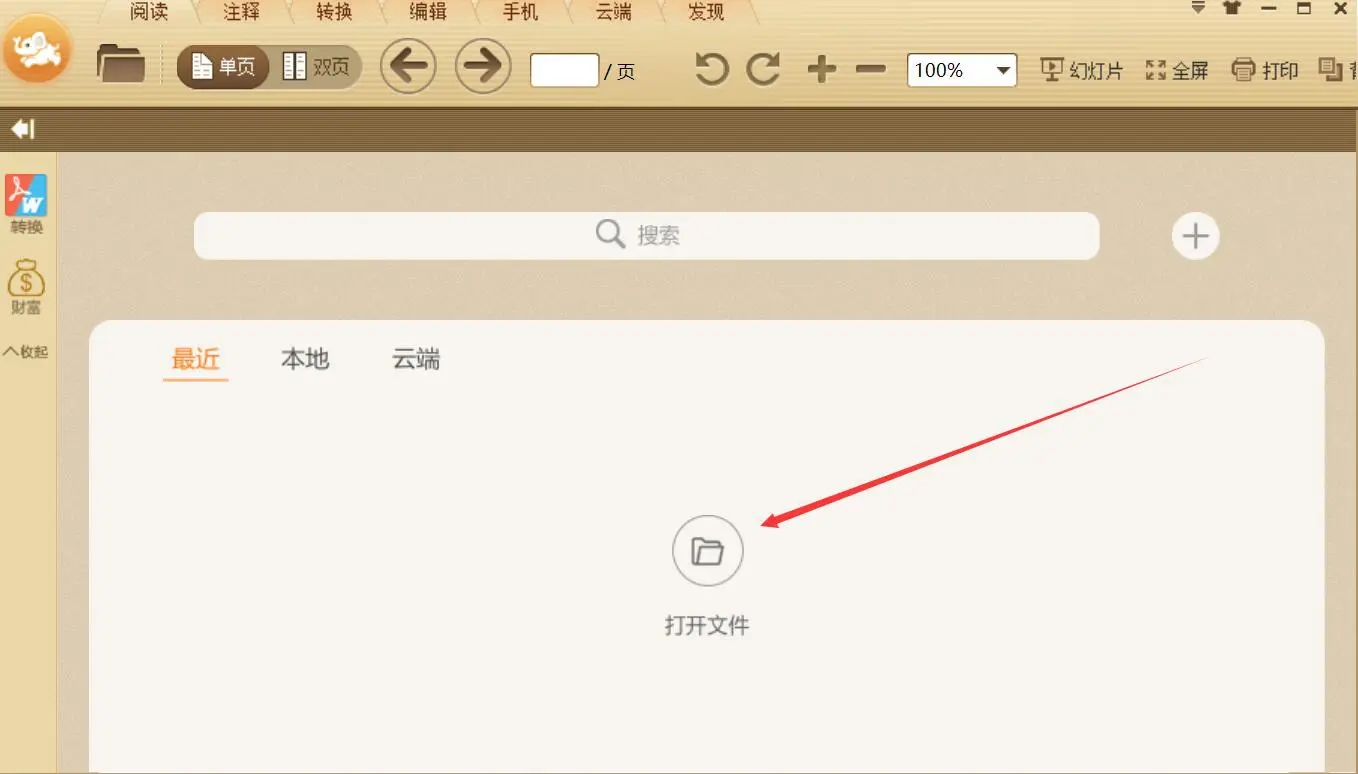Screen dimensions: 1358x774
Task: Click the 搜索 search field
Action: tap(647, 235)
